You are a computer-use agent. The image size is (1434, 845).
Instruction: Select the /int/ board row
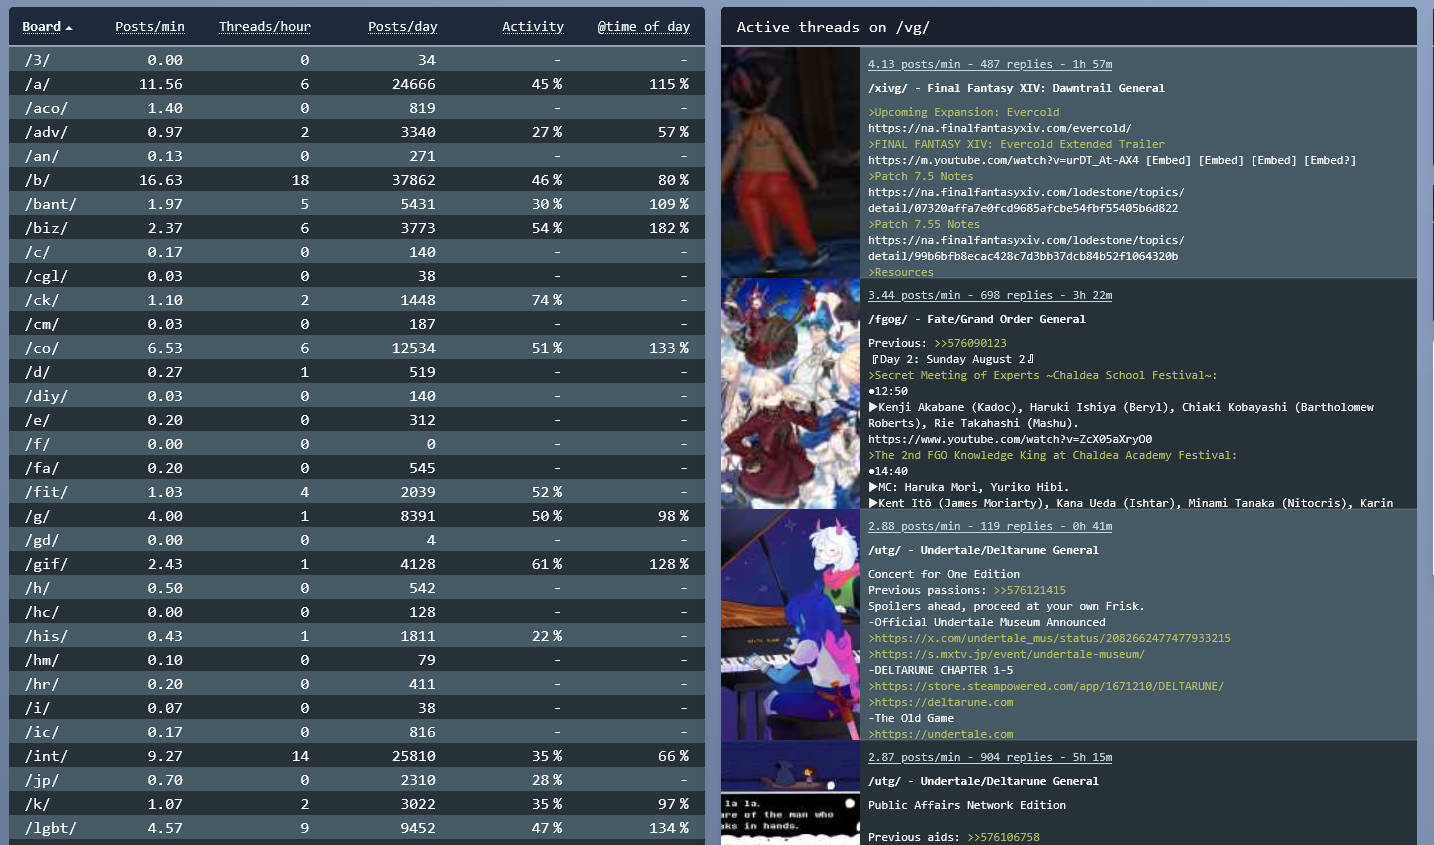click(x=357, y=756)
